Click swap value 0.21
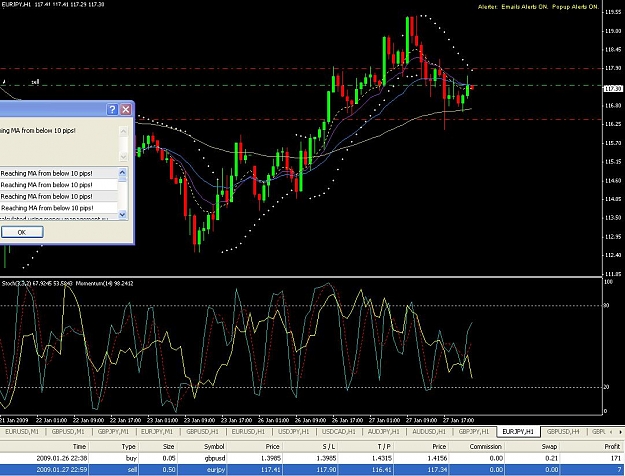Screen dimensions: 625x476 pos(551,458)
